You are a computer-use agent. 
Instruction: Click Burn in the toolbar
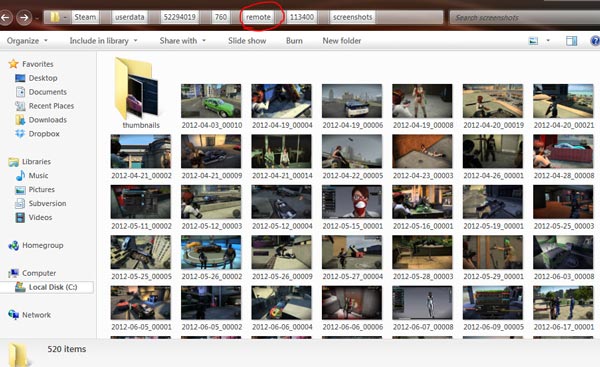coord(294,41)
